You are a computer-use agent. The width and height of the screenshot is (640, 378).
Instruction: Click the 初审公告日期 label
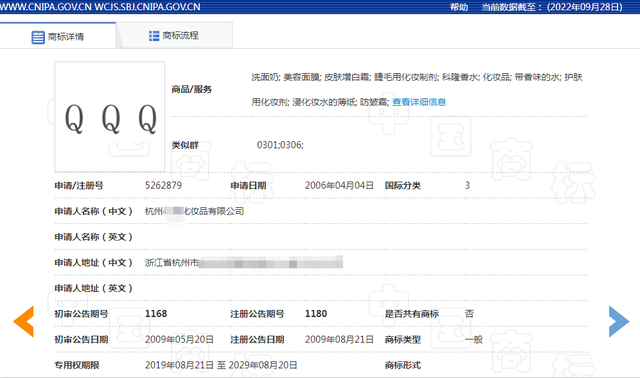pos(81,340)
